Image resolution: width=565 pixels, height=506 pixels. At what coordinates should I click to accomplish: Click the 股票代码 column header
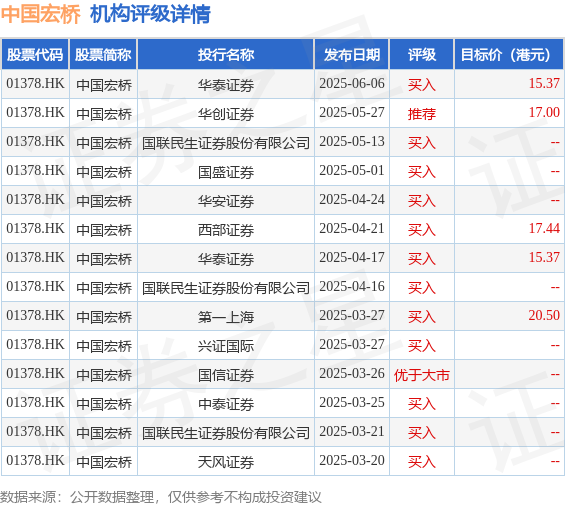click(x=35, y=54)
